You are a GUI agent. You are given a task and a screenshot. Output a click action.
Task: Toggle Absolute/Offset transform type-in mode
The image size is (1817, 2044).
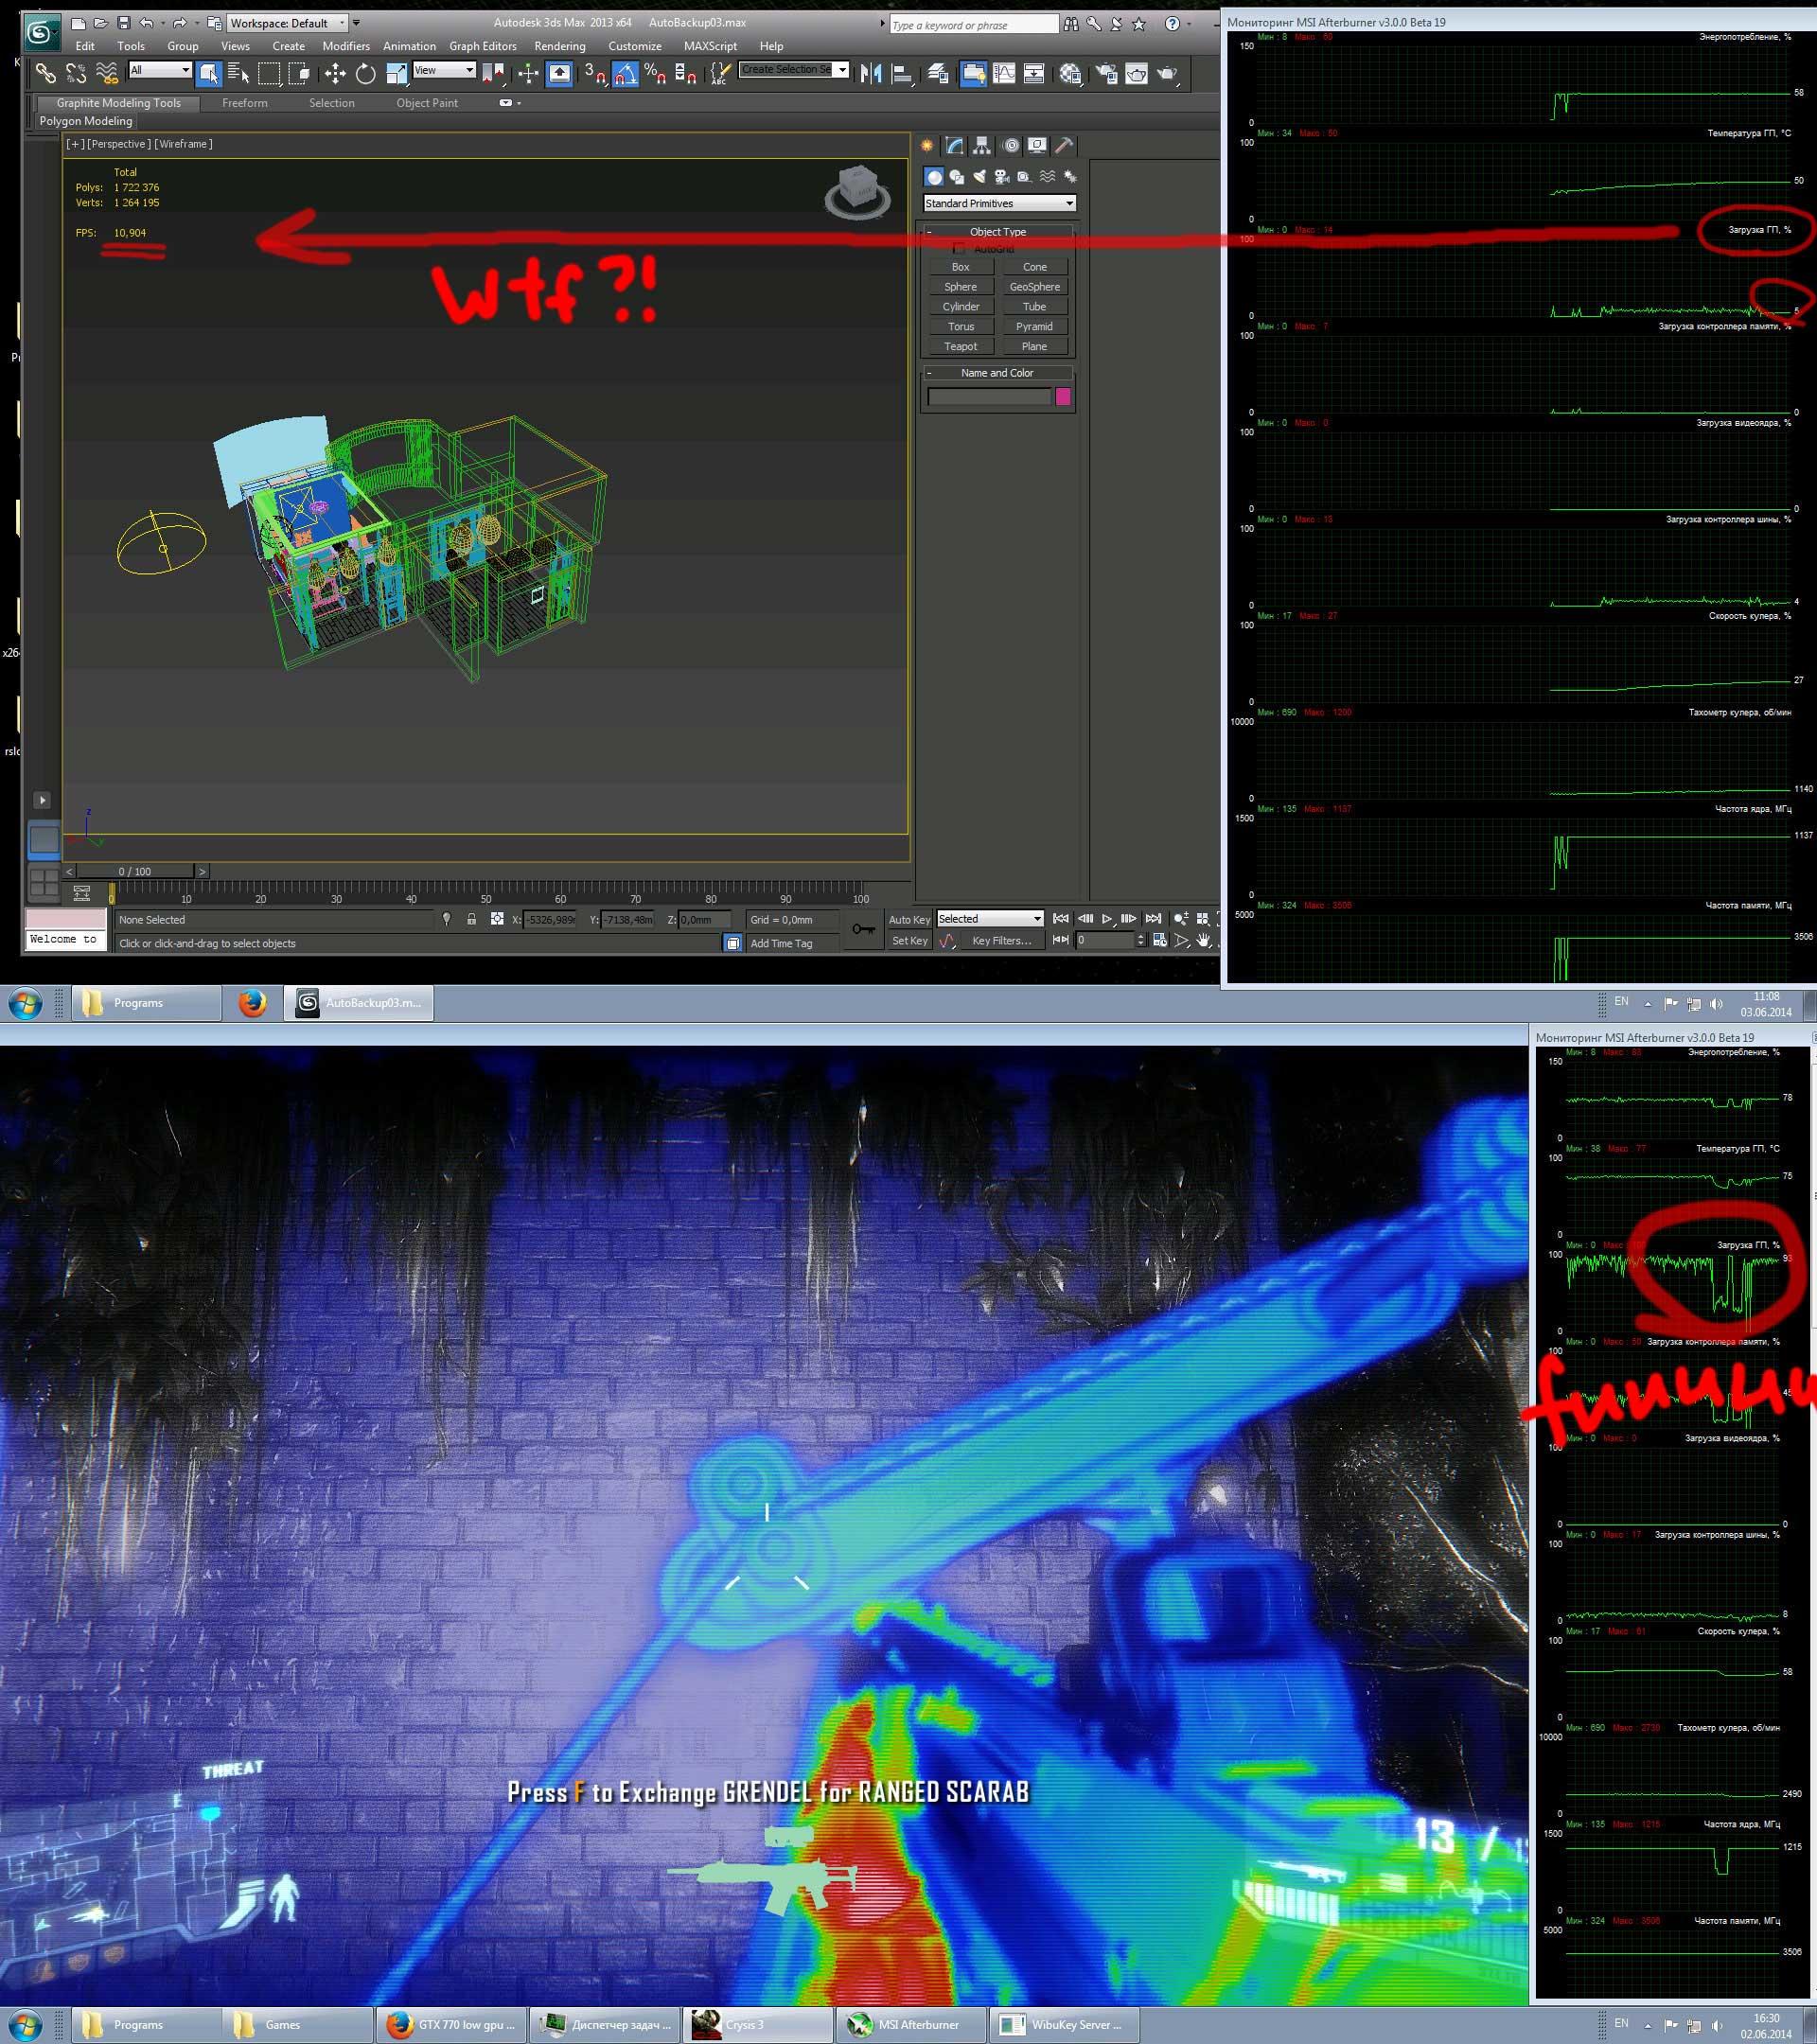[497, 919]
